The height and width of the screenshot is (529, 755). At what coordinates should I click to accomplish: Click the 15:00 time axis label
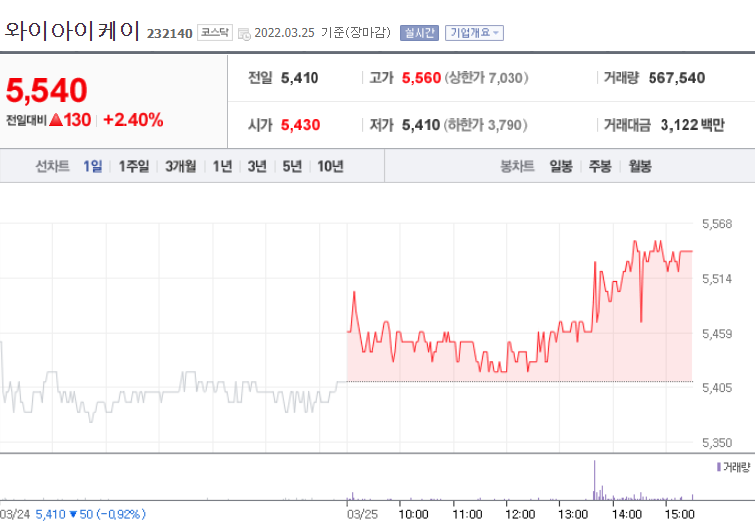pos(679,515)
